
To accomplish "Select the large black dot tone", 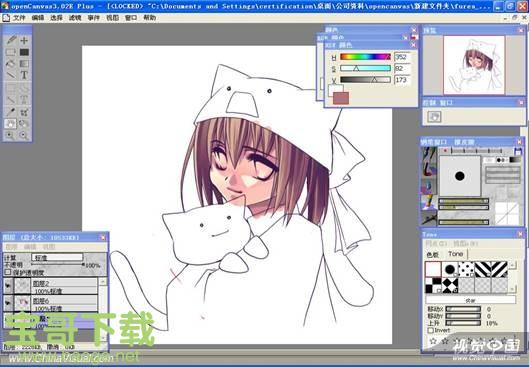I will [x=450, y=270].
